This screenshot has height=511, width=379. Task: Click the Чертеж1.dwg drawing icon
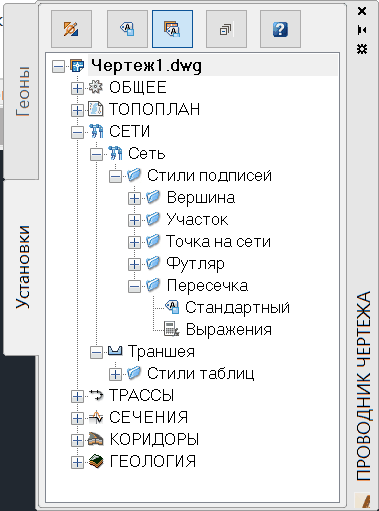[77, 66]
